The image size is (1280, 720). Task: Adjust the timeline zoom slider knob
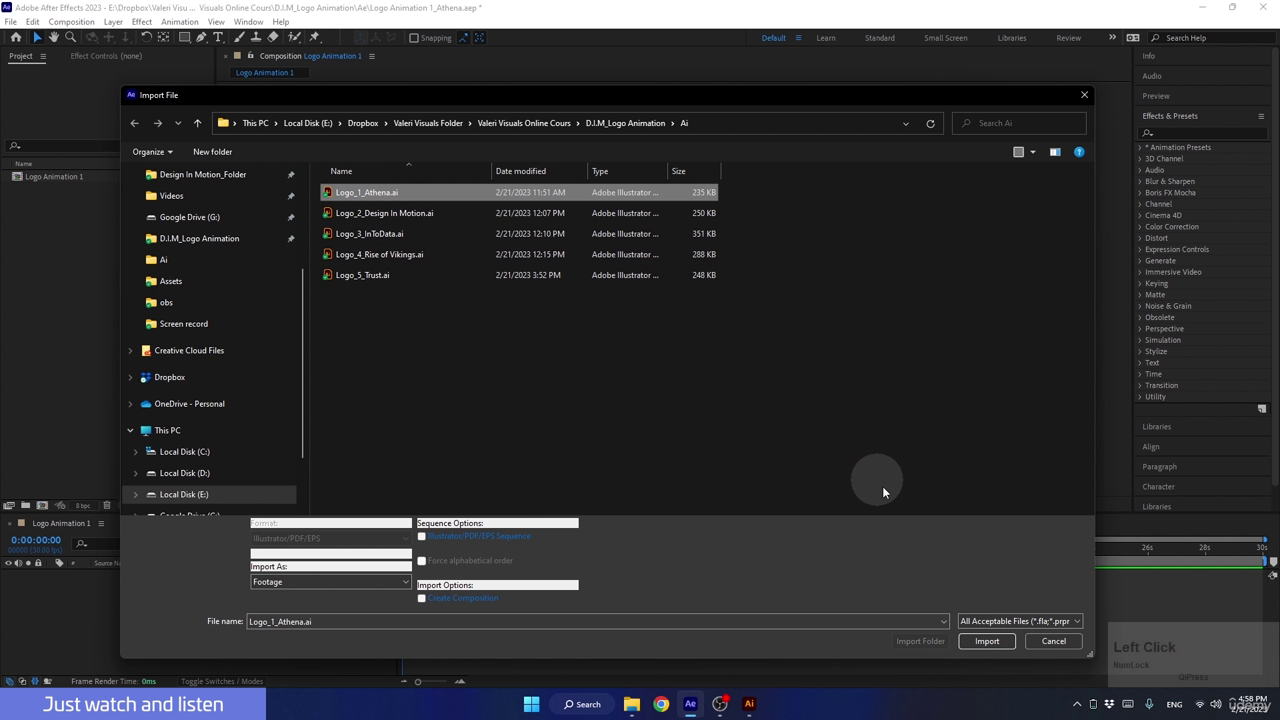click(x=418, y=682)
